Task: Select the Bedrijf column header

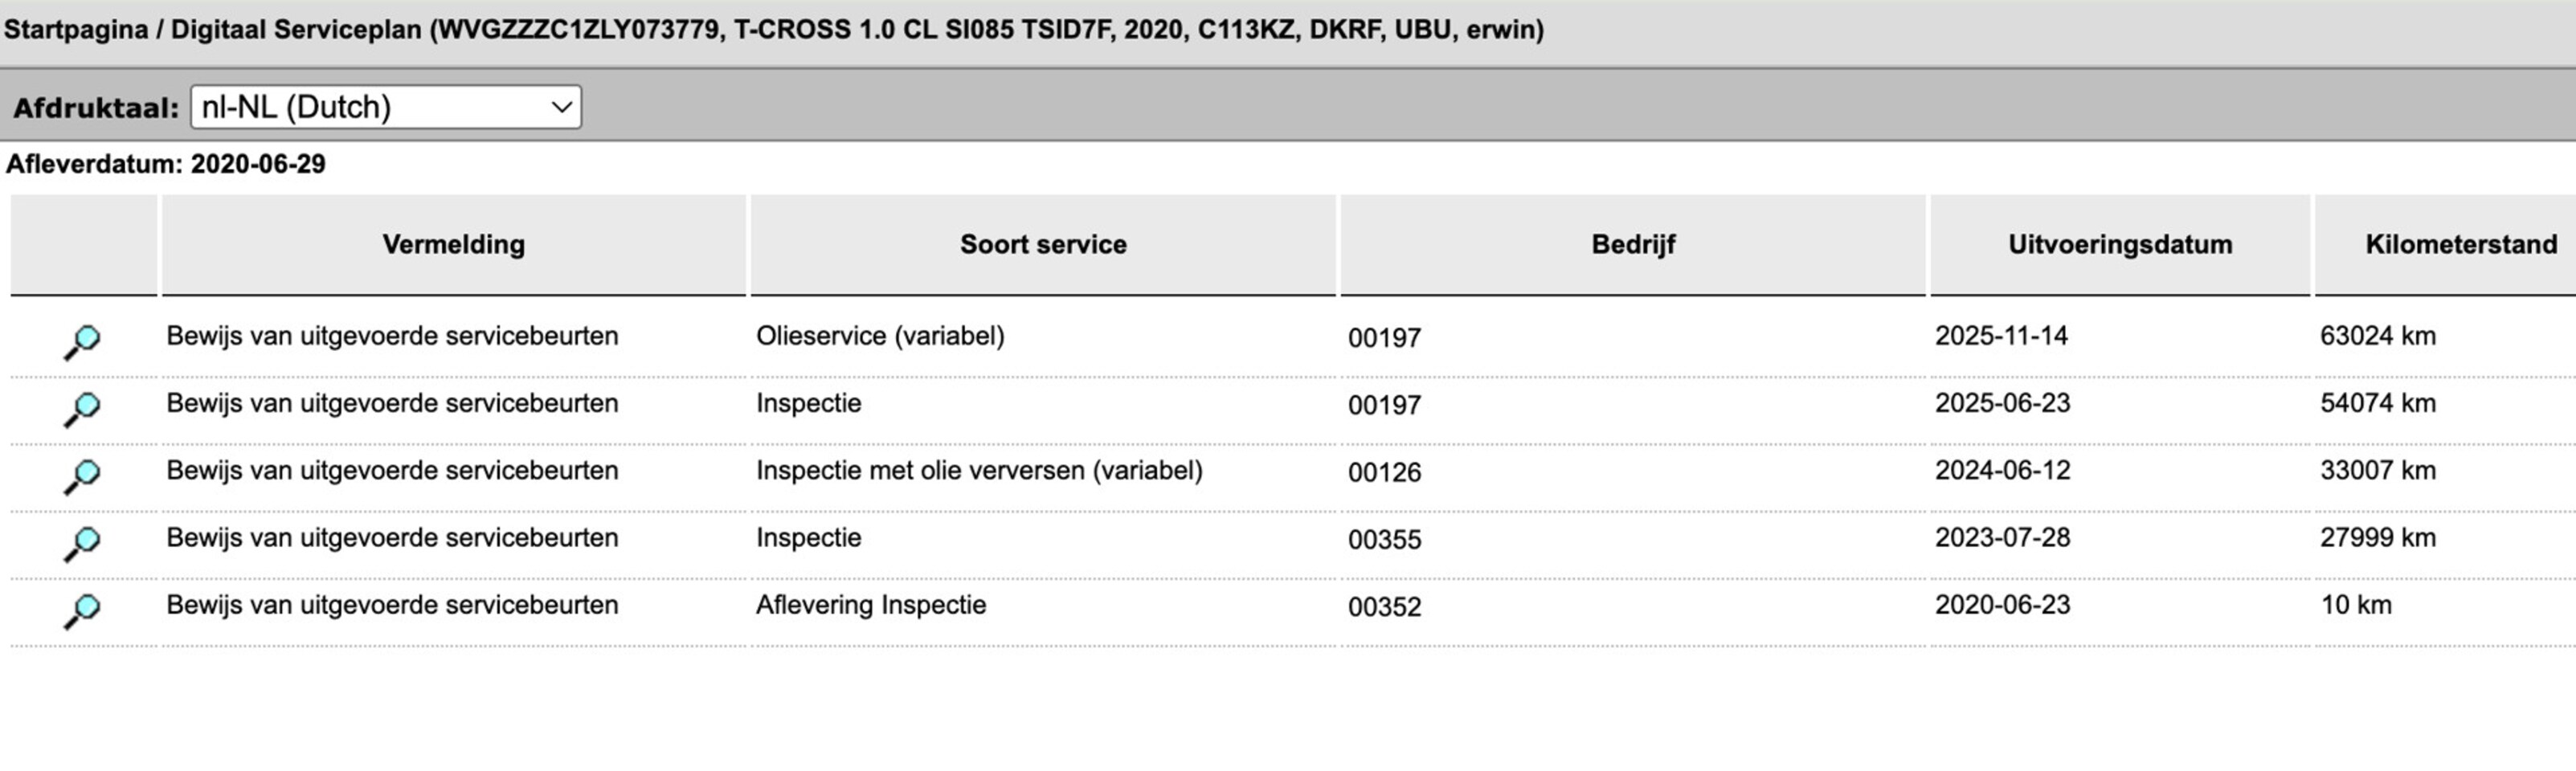Action: [x=1632, y=245]
